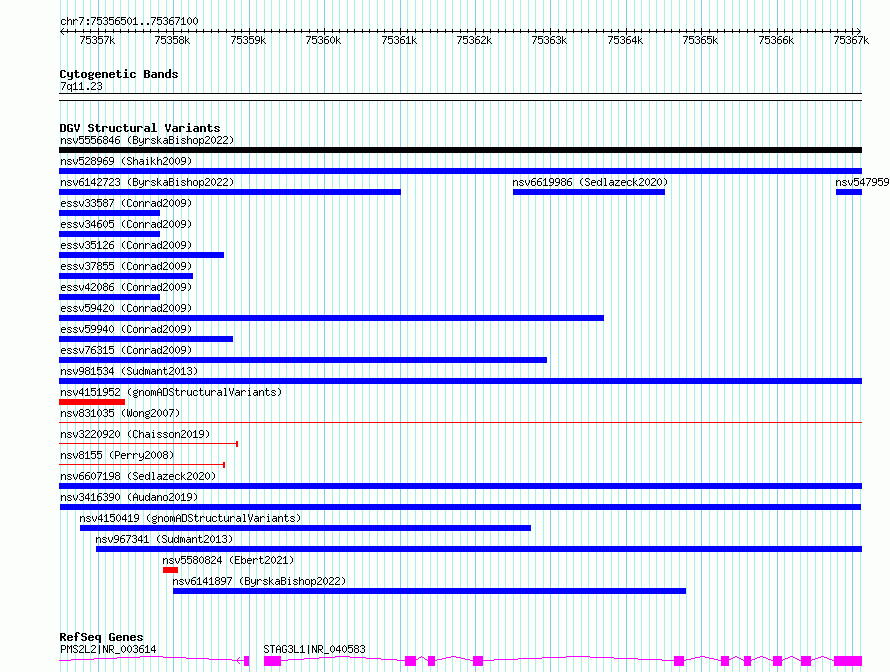Open the nsv6619986 (Sedlazeck2020) variant label
The image size is (890, 672).
[590, 182]
